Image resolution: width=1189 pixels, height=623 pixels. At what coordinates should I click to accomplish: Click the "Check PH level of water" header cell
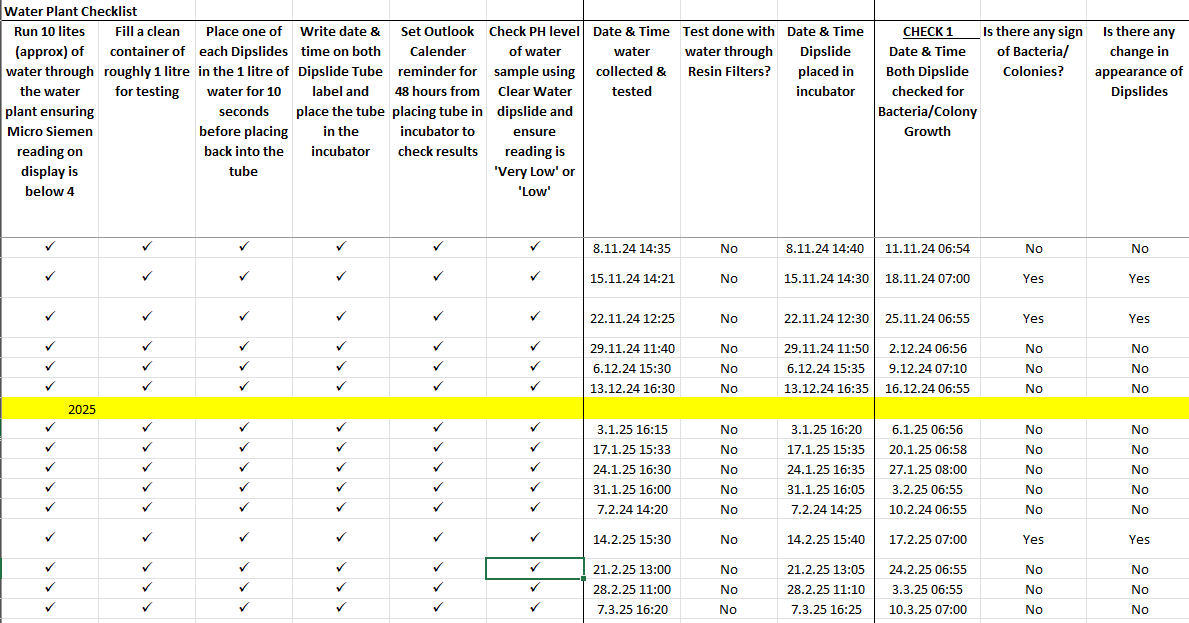pos(535,111)
